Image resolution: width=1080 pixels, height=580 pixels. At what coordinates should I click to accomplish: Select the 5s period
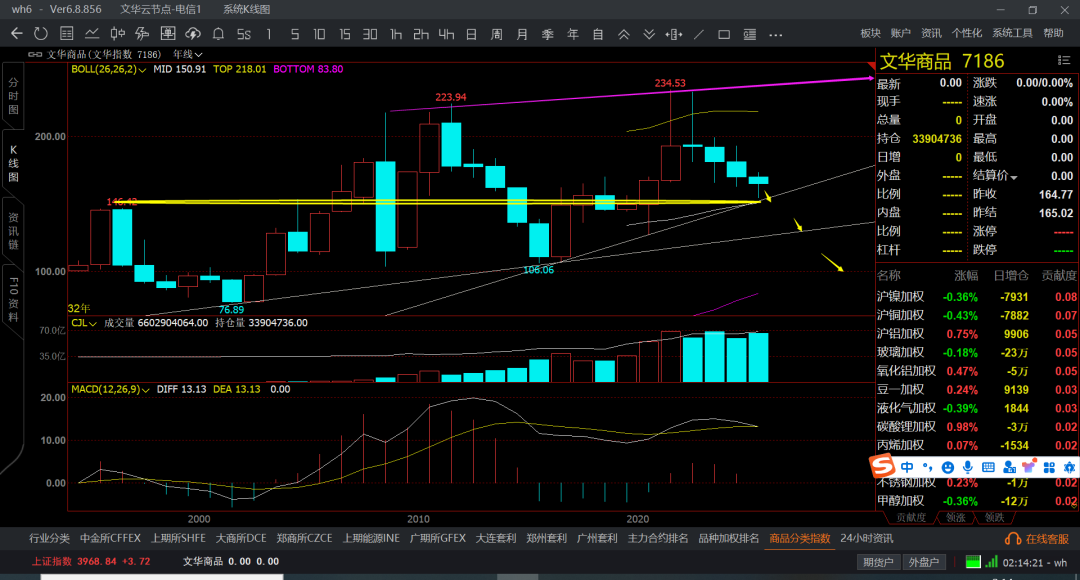coord(244,34)
